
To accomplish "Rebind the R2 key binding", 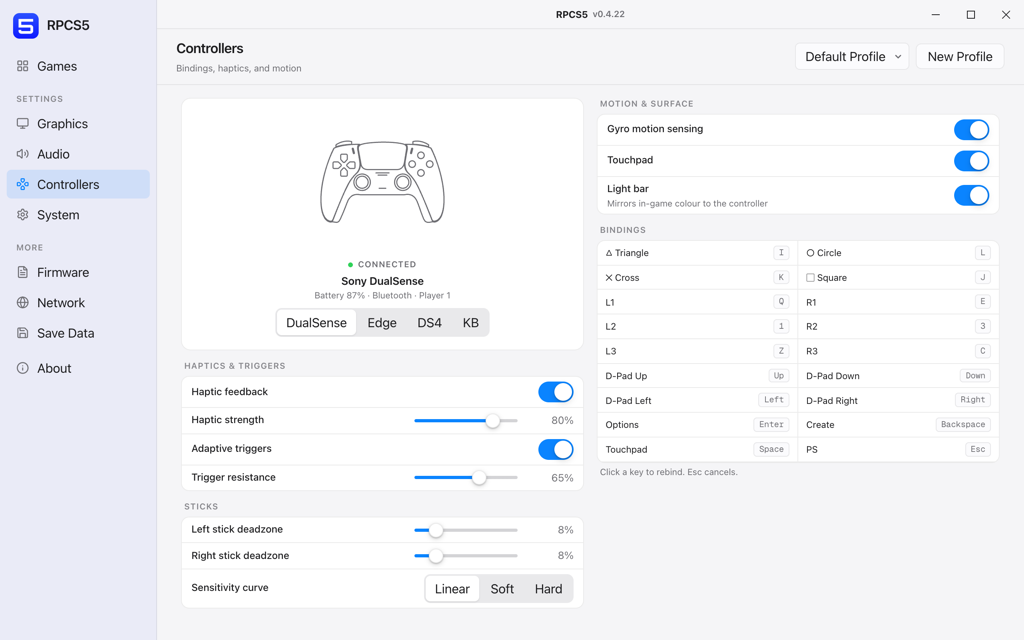I will 982,326.
